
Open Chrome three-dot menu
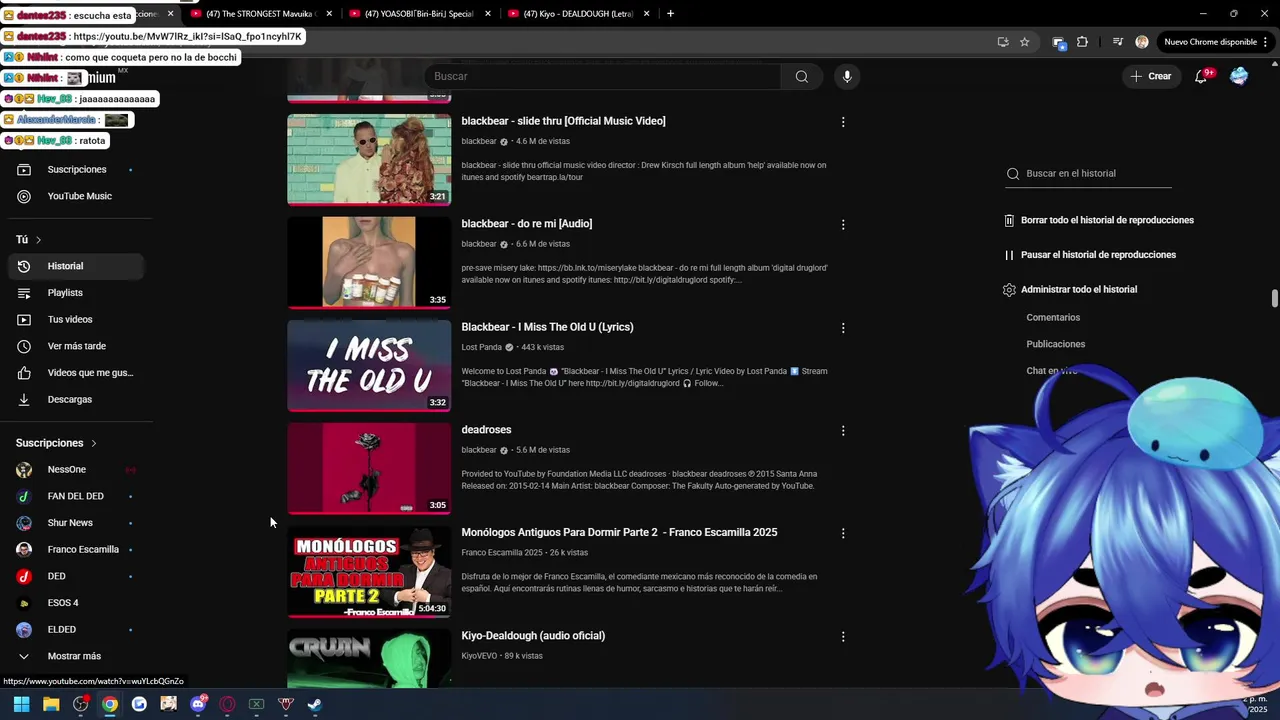[x=1266, y=42]
